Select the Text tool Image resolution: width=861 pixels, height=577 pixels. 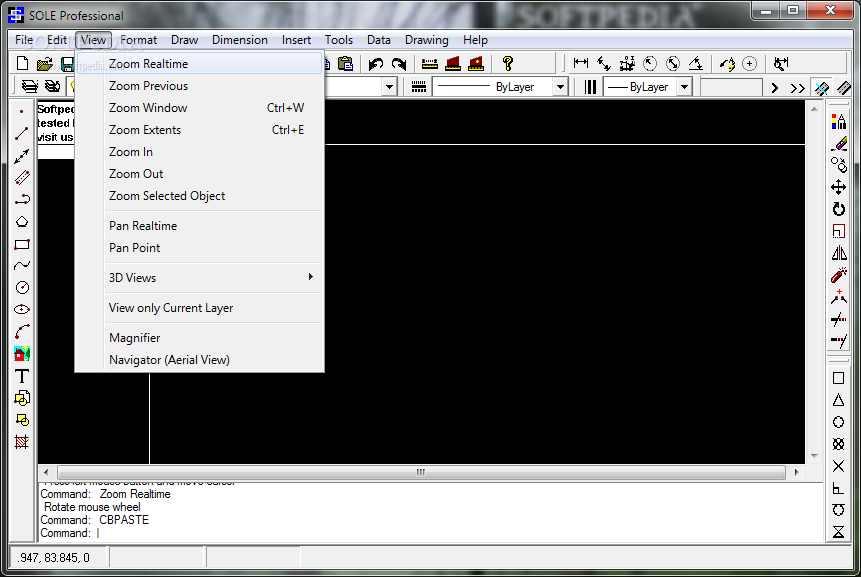click(22, 376)
